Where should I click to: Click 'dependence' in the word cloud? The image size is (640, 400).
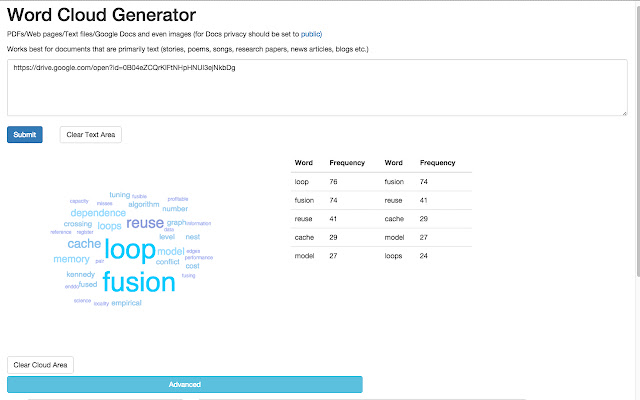[98, 213]
